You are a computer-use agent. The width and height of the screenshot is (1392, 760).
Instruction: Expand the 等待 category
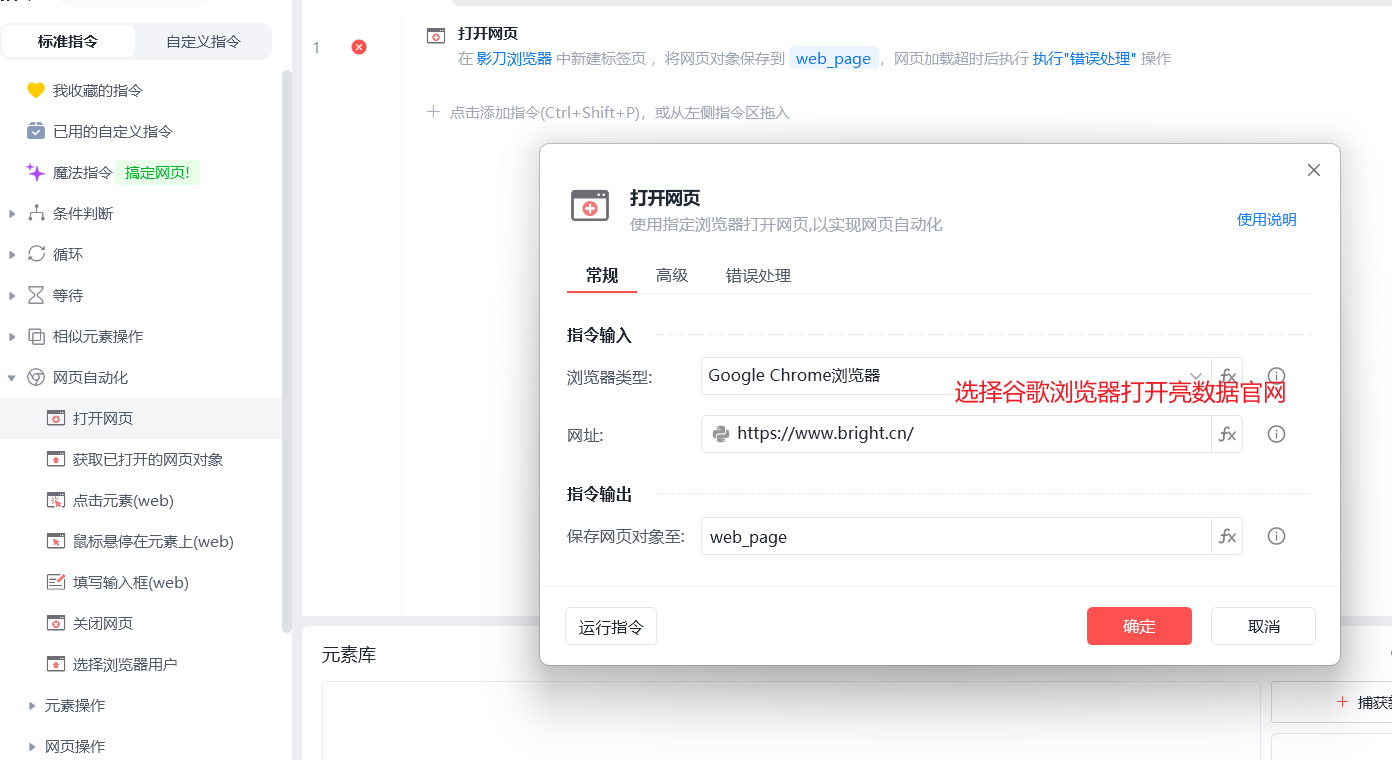12,295
